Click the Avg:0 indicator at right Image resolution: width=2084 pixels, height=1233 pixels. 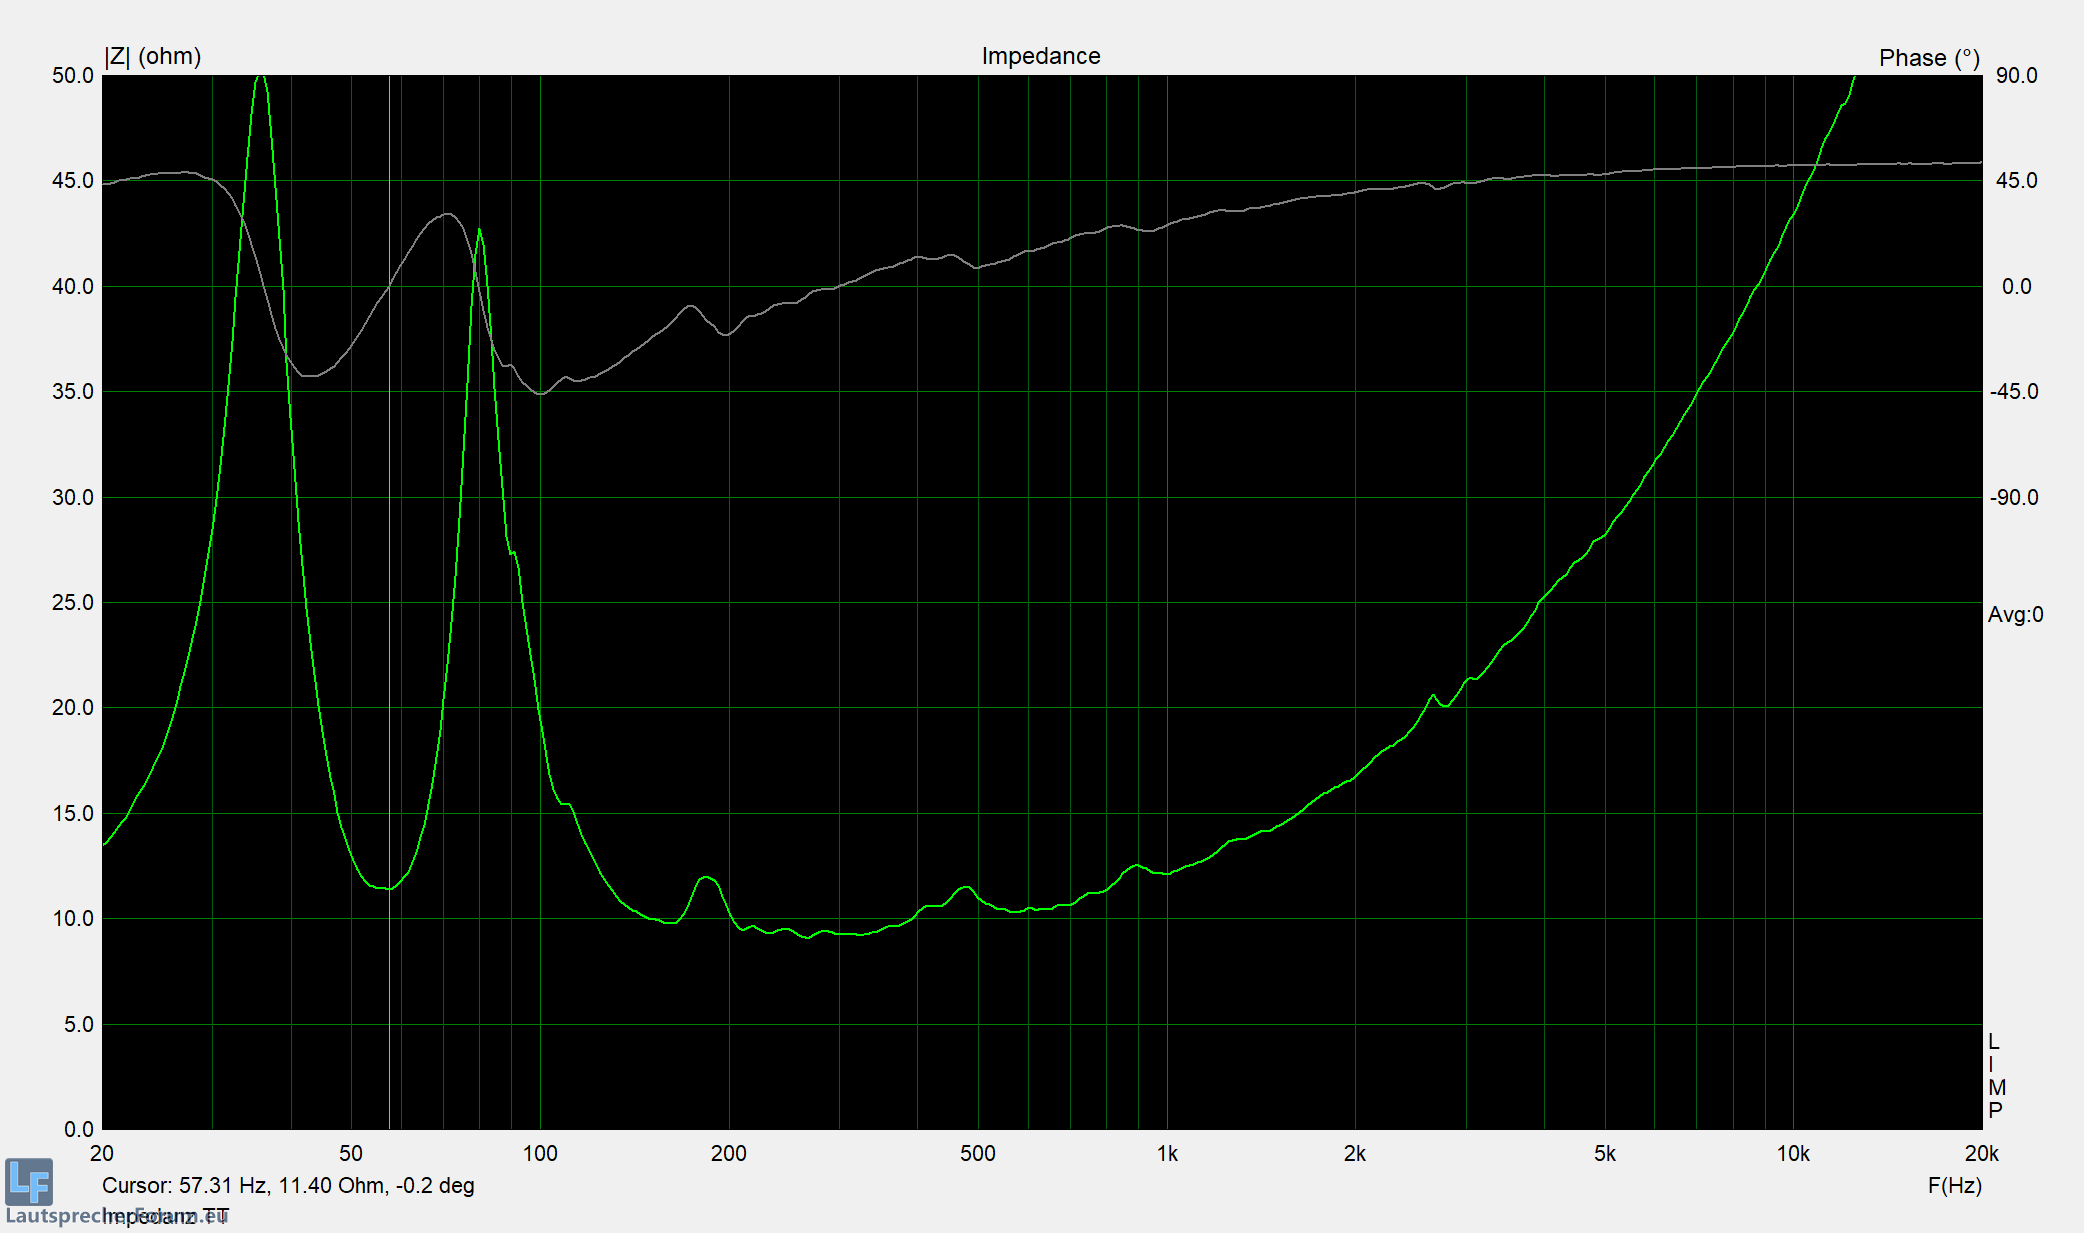point(2015,615)
